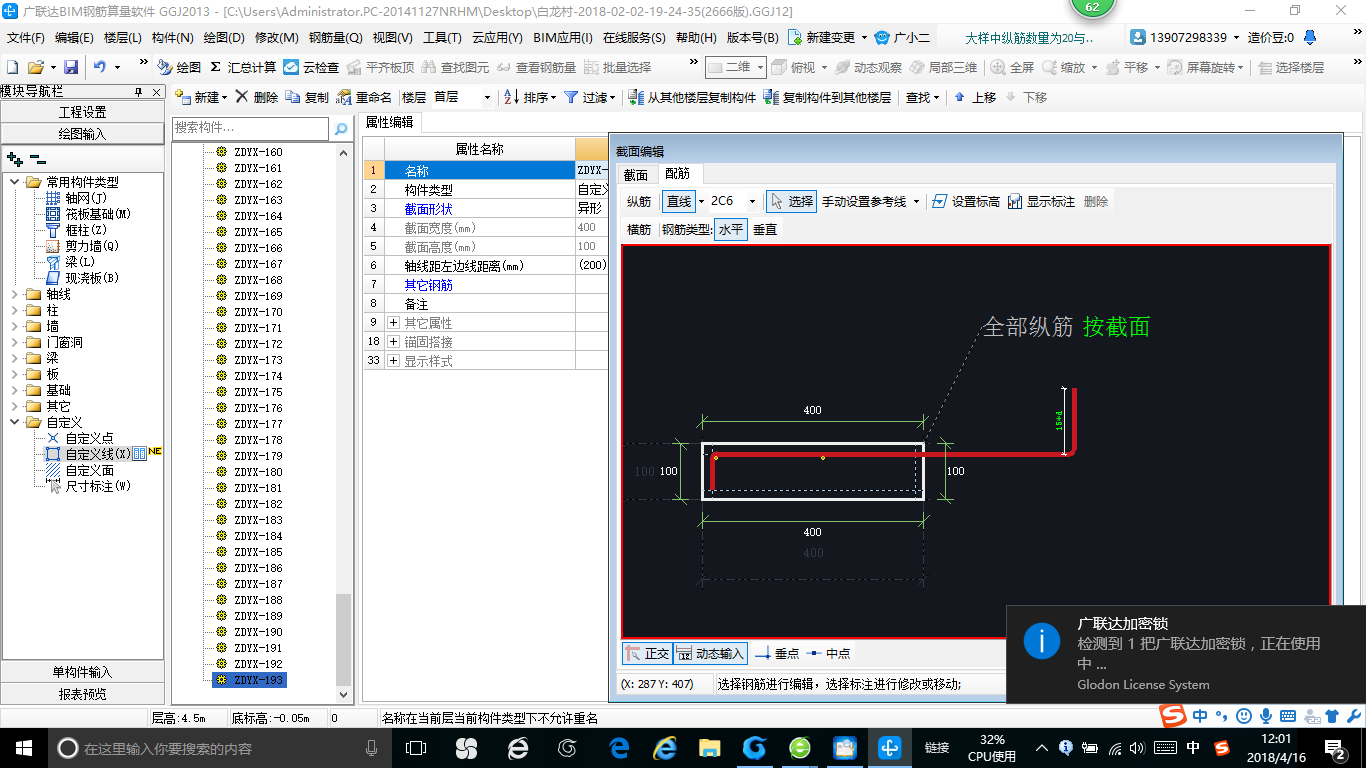Toggle 正交 orthogonal mode
This screenshot has height=768, width=1366.
647,654
